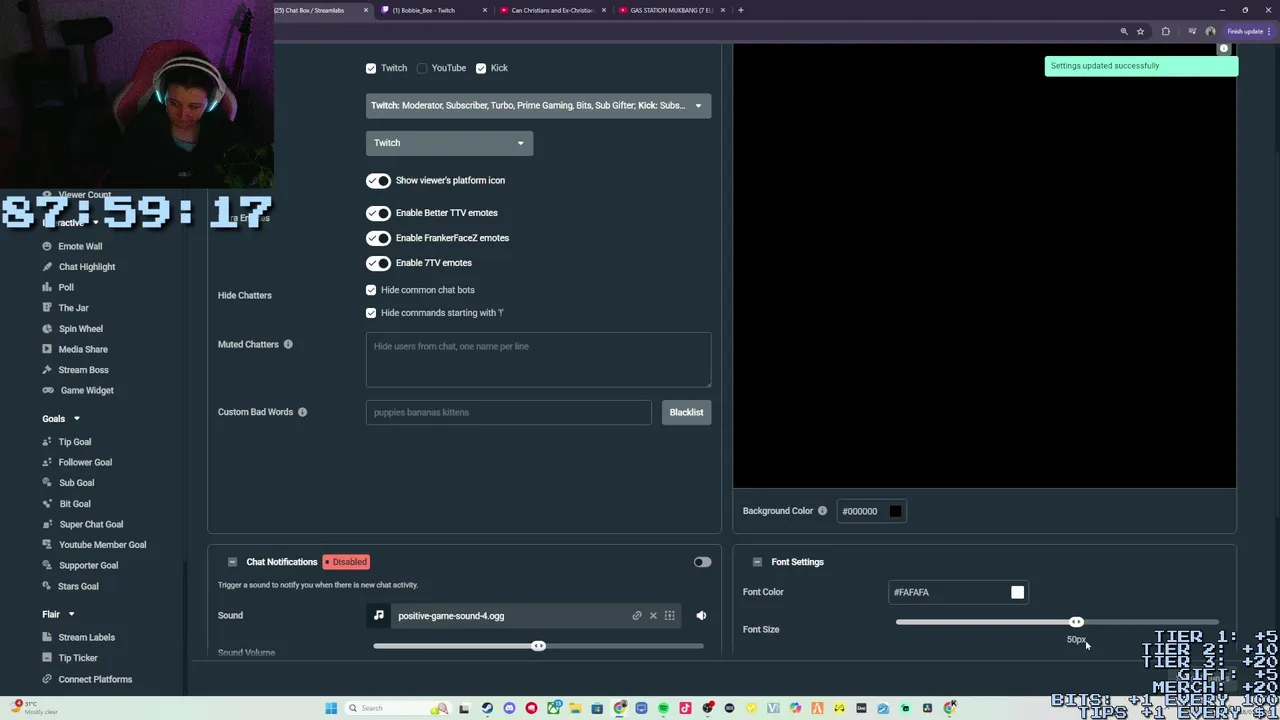Viewport: 1280px width, 720px height.
Task: Uncheck the Twitch platform checkbox
Action: (371, 68)
